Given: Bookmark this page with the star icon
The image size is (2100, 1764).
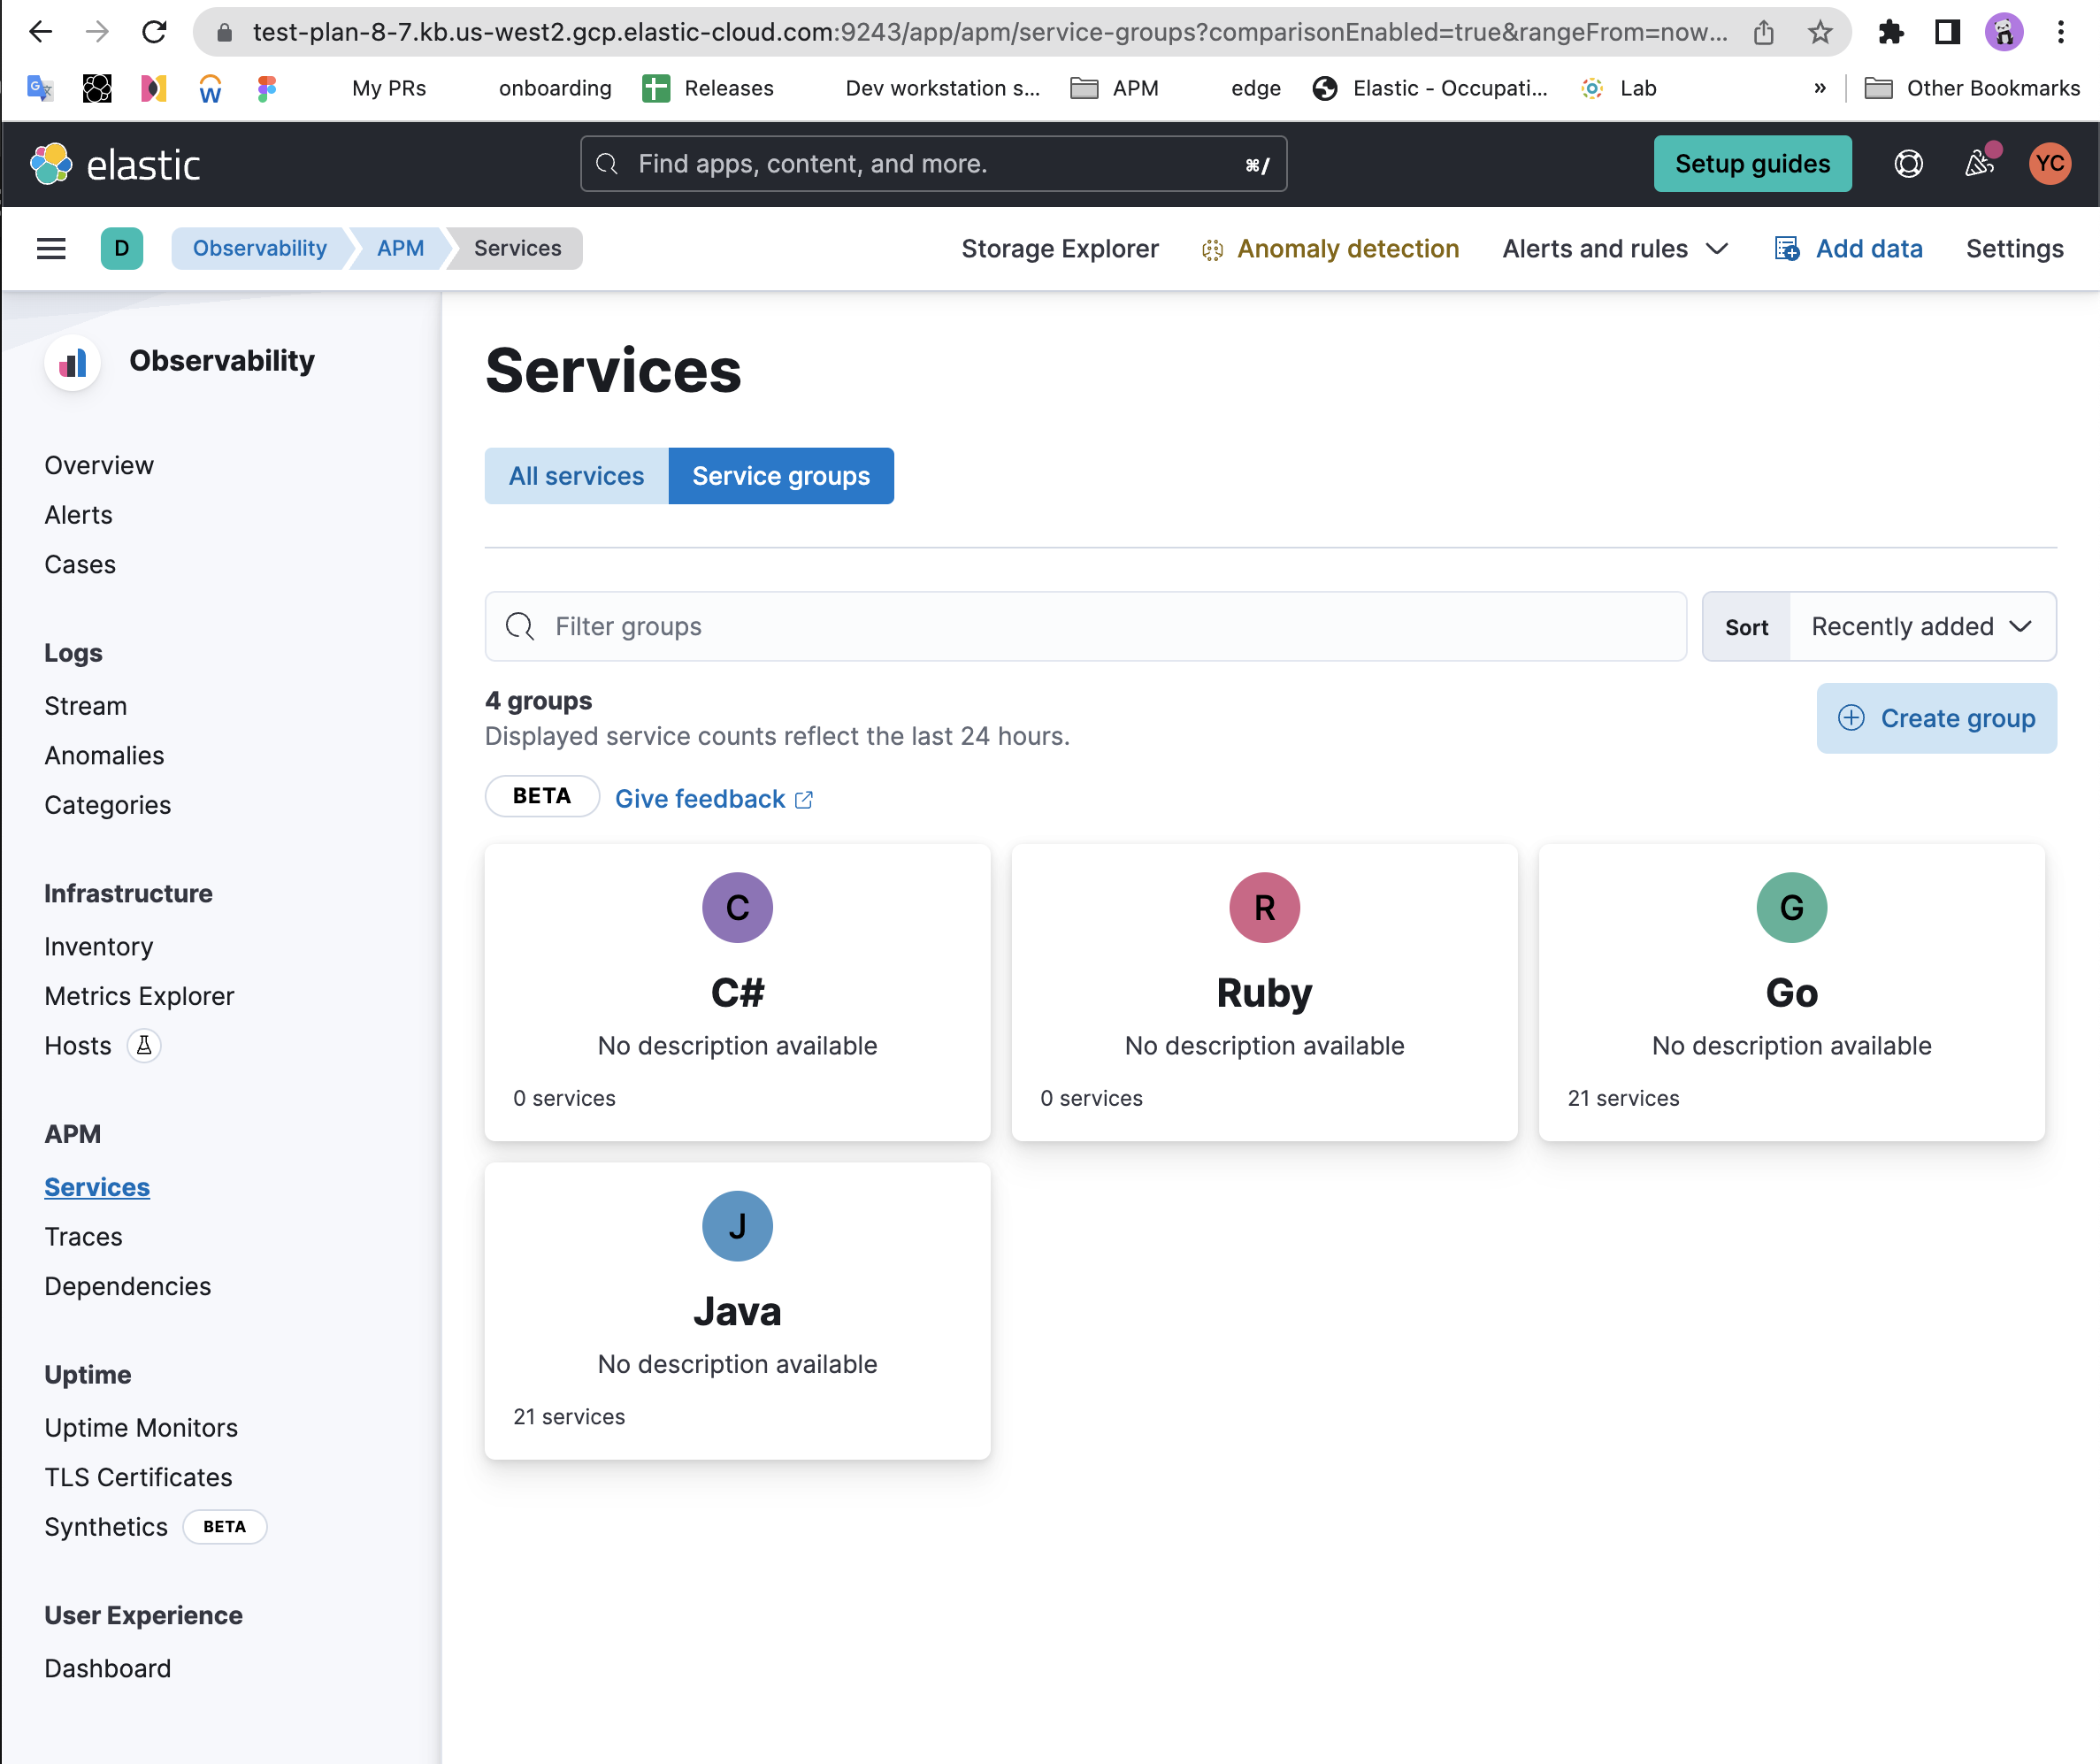Looking at the screenshot, I should 1820,32.
